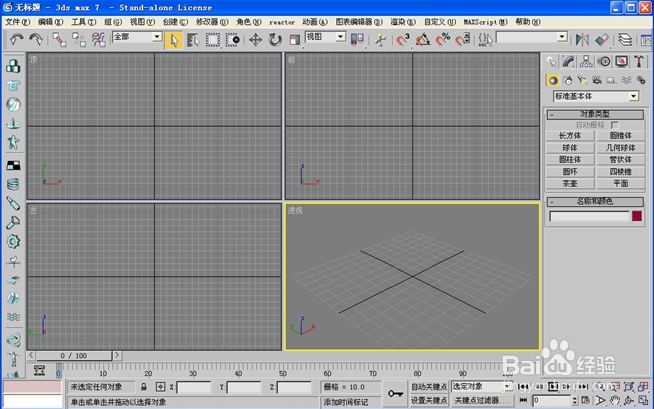Click the Unlink Selection tool
This screenshot has width=654, height=409.
(x=79, y=40)
